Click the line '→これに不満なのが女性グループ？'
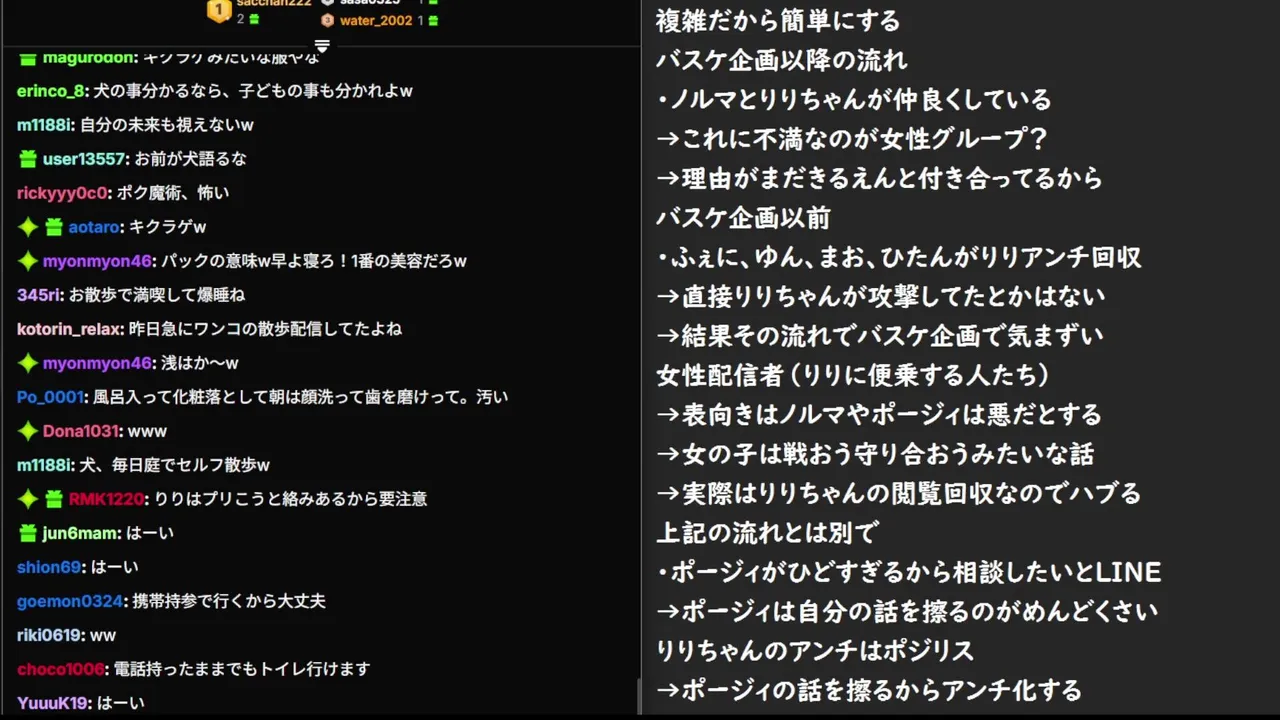Screen dimensions: 1280x720 (851, 139)
